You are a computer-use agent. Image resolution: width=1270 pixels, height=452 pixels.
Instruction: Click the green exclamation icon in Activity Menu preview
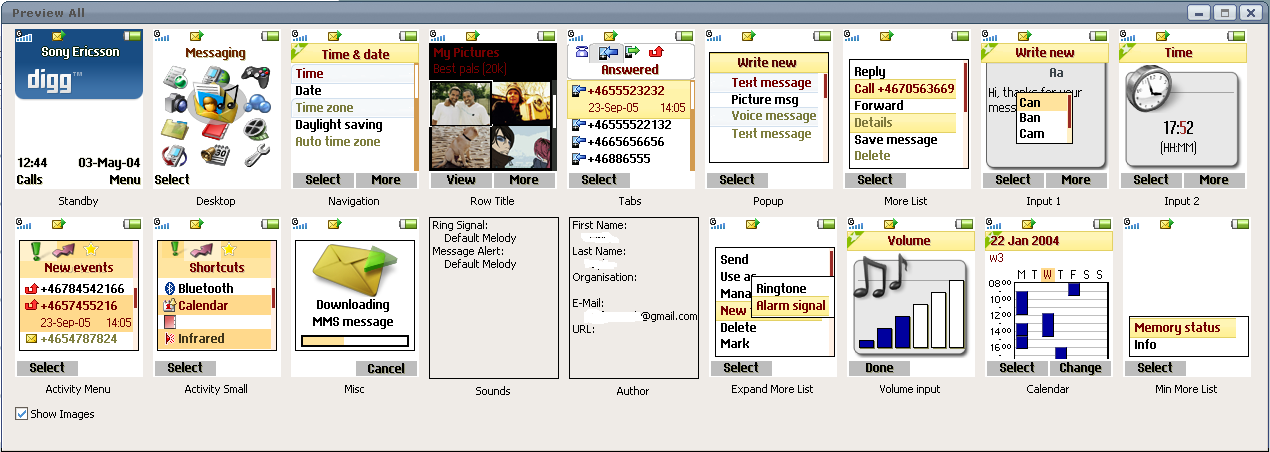click(x=36, y=249)
